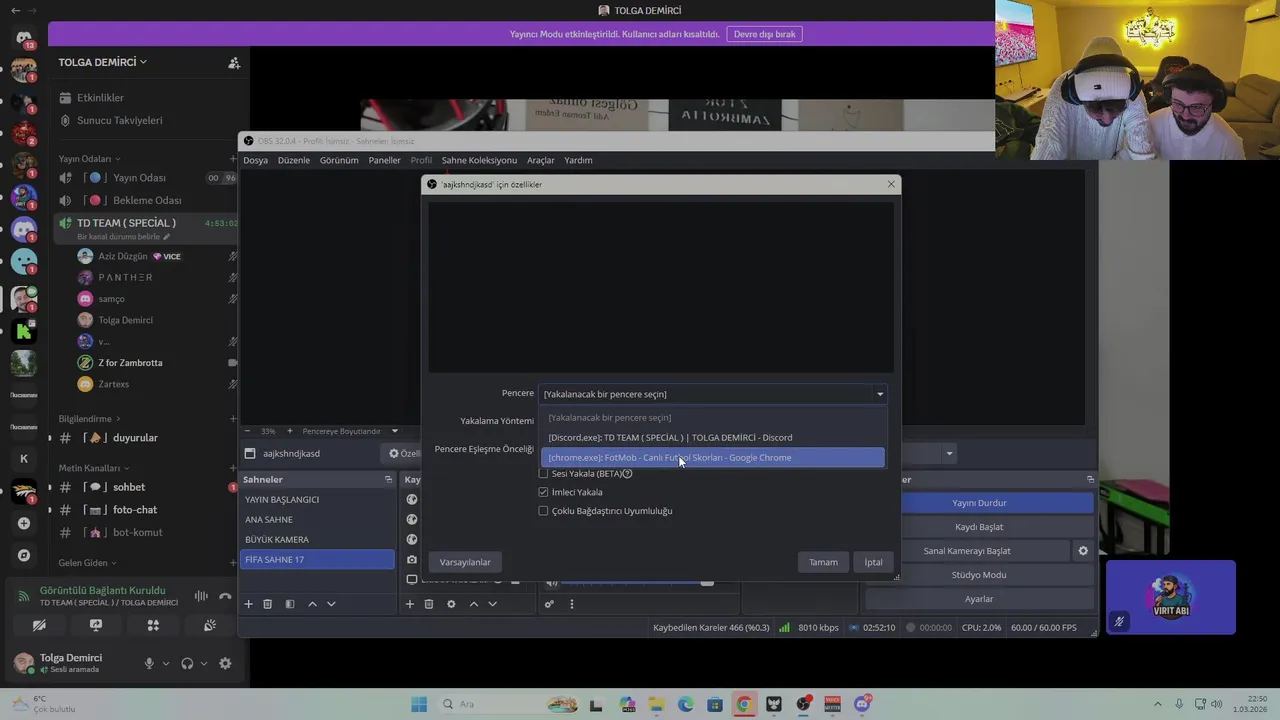Open Düzenle menu in OBS
1280x720 pixels.
click(294, 160)
